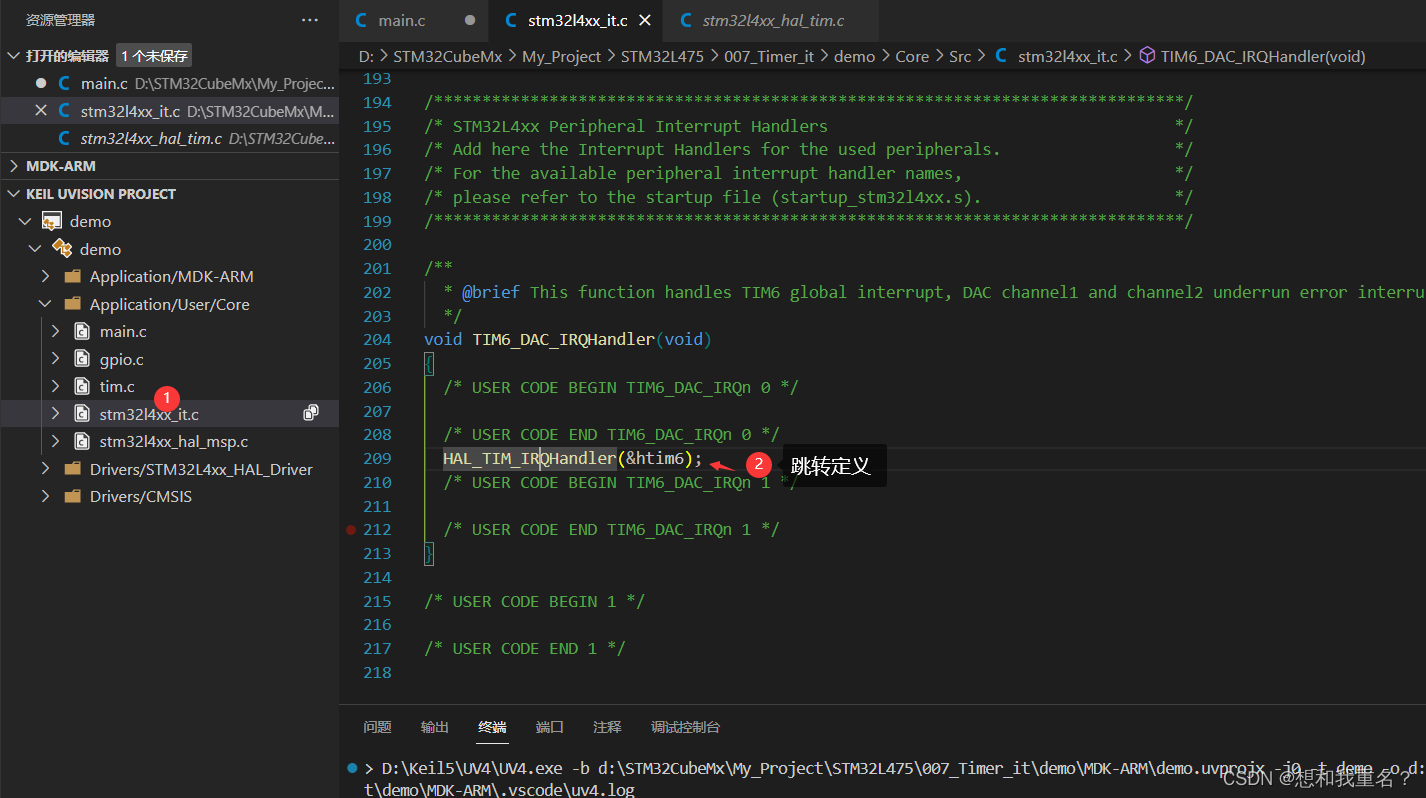Click line number 208 in gutter
The width and height of the screenshot is (1426, 798).
(377, 435)
